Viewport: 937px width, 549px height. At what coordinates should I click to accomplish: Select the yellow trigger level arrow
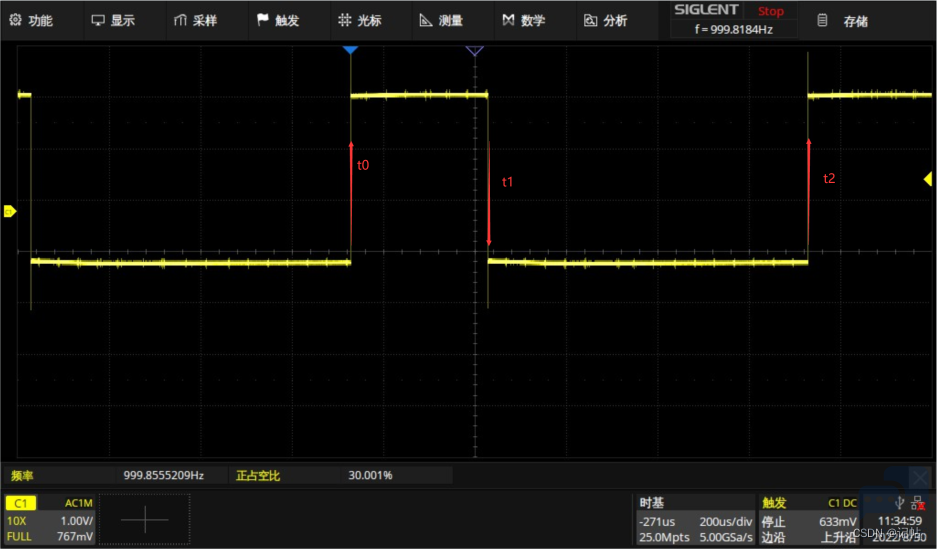click(x=927, y=179)
